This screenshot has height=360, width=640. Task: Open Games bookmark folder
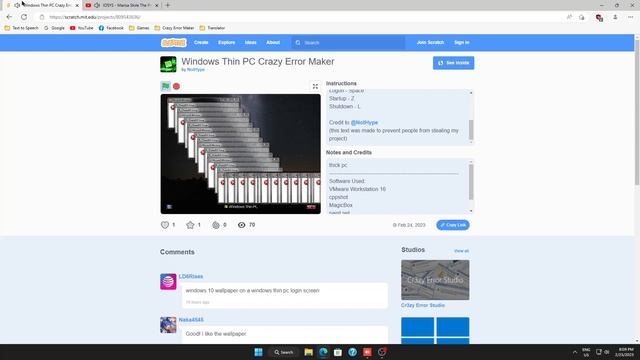(139, 28)
